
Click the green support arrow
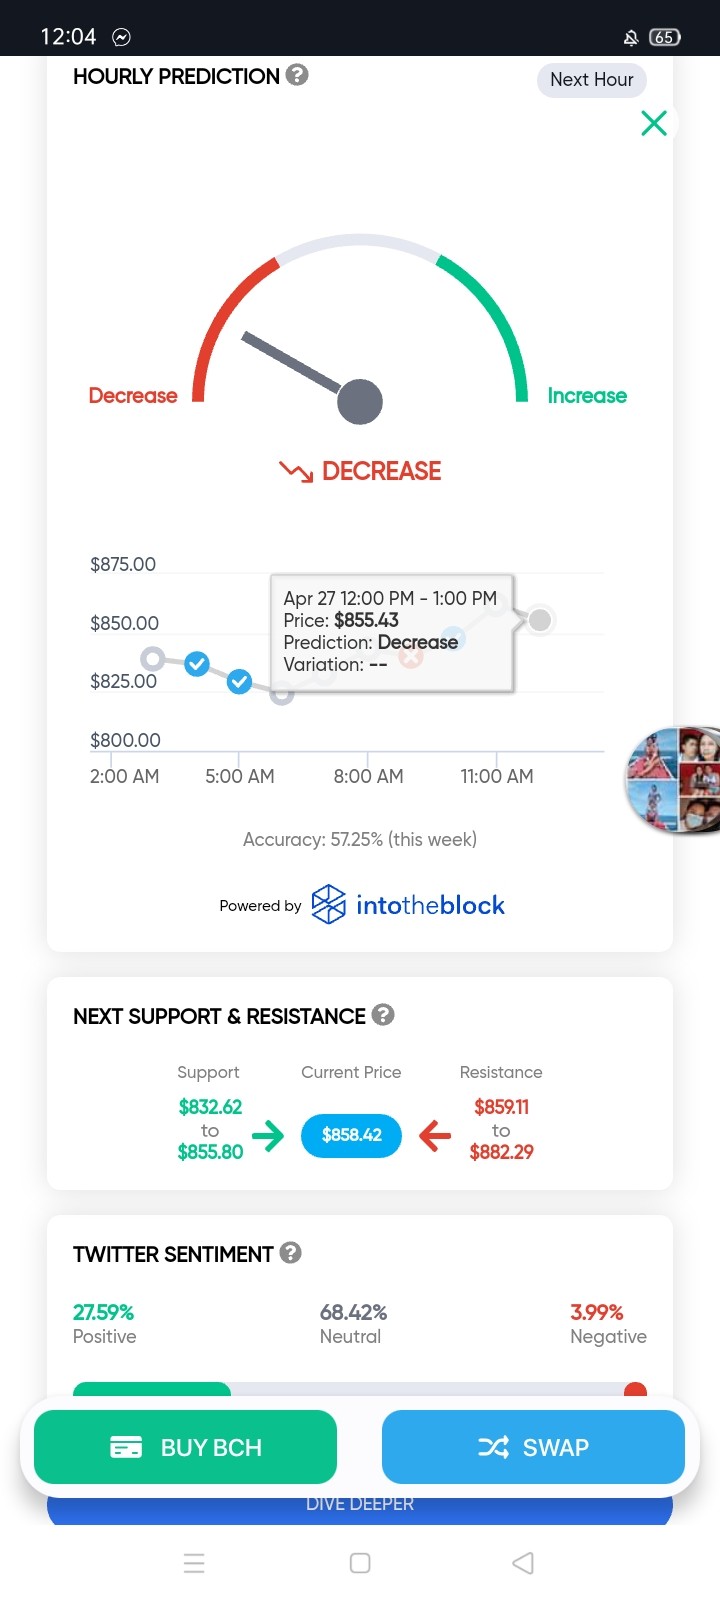pyautogui.click(x=268, y=1135)
